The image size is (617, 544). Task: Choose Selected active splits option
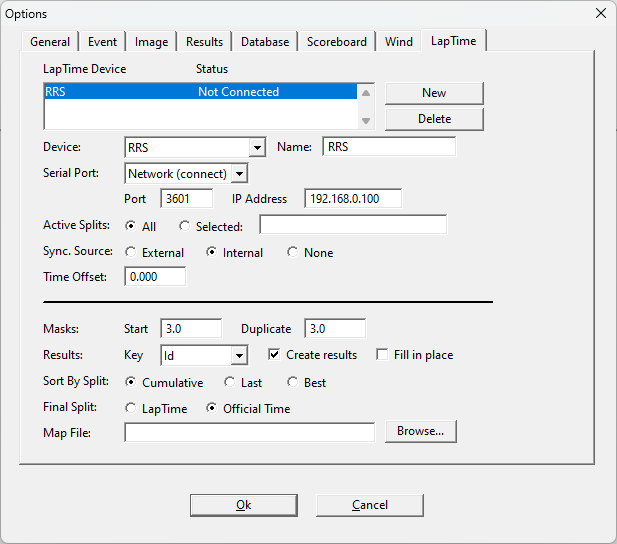211,226
